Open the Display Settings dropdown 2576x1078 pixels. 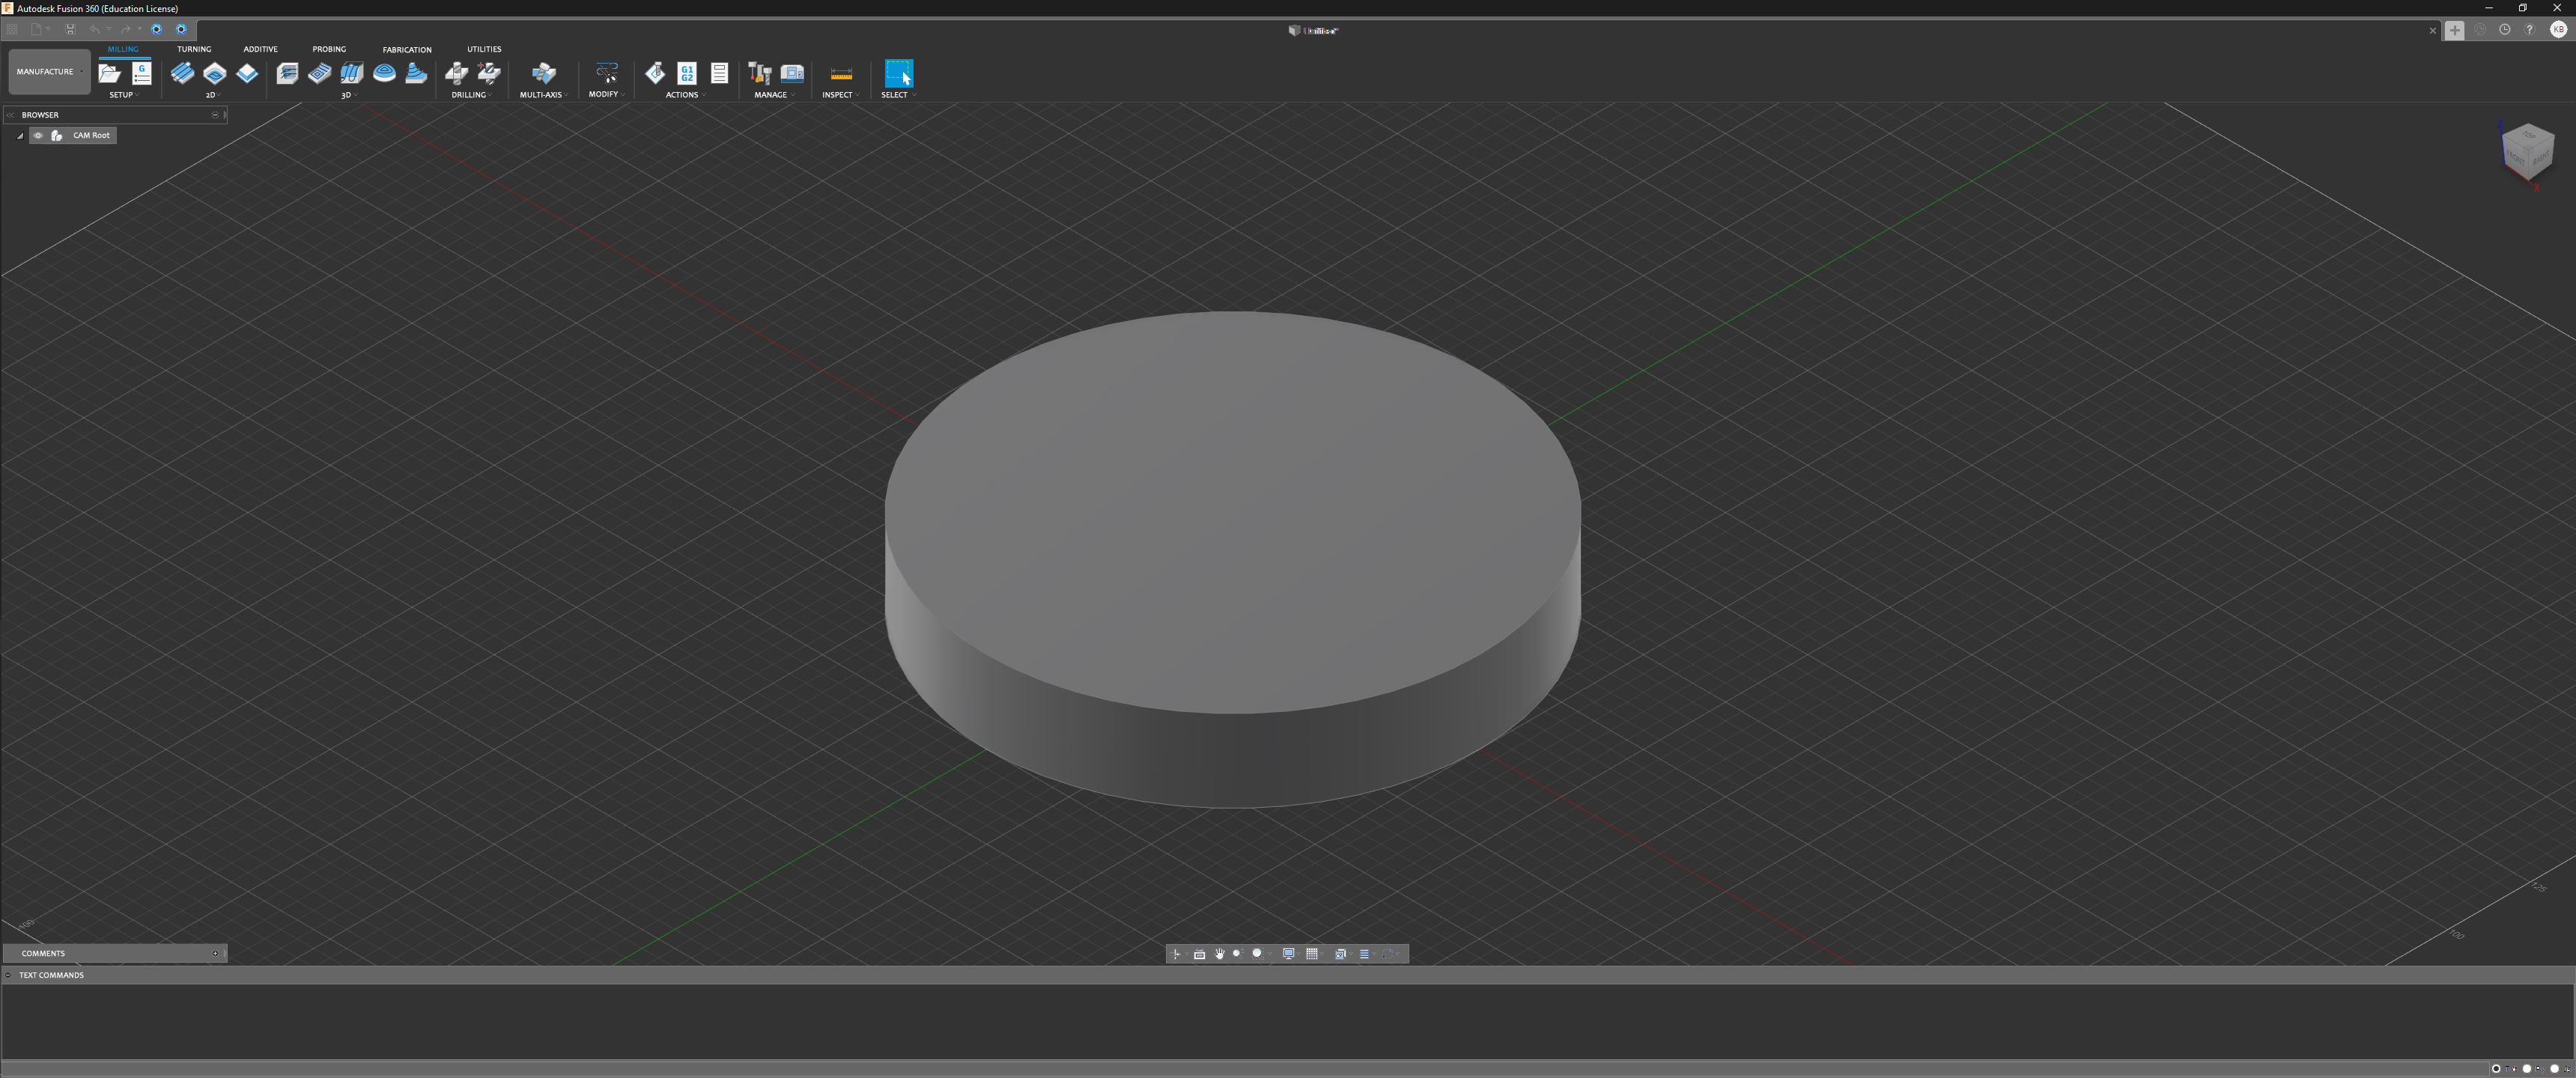1289,954
